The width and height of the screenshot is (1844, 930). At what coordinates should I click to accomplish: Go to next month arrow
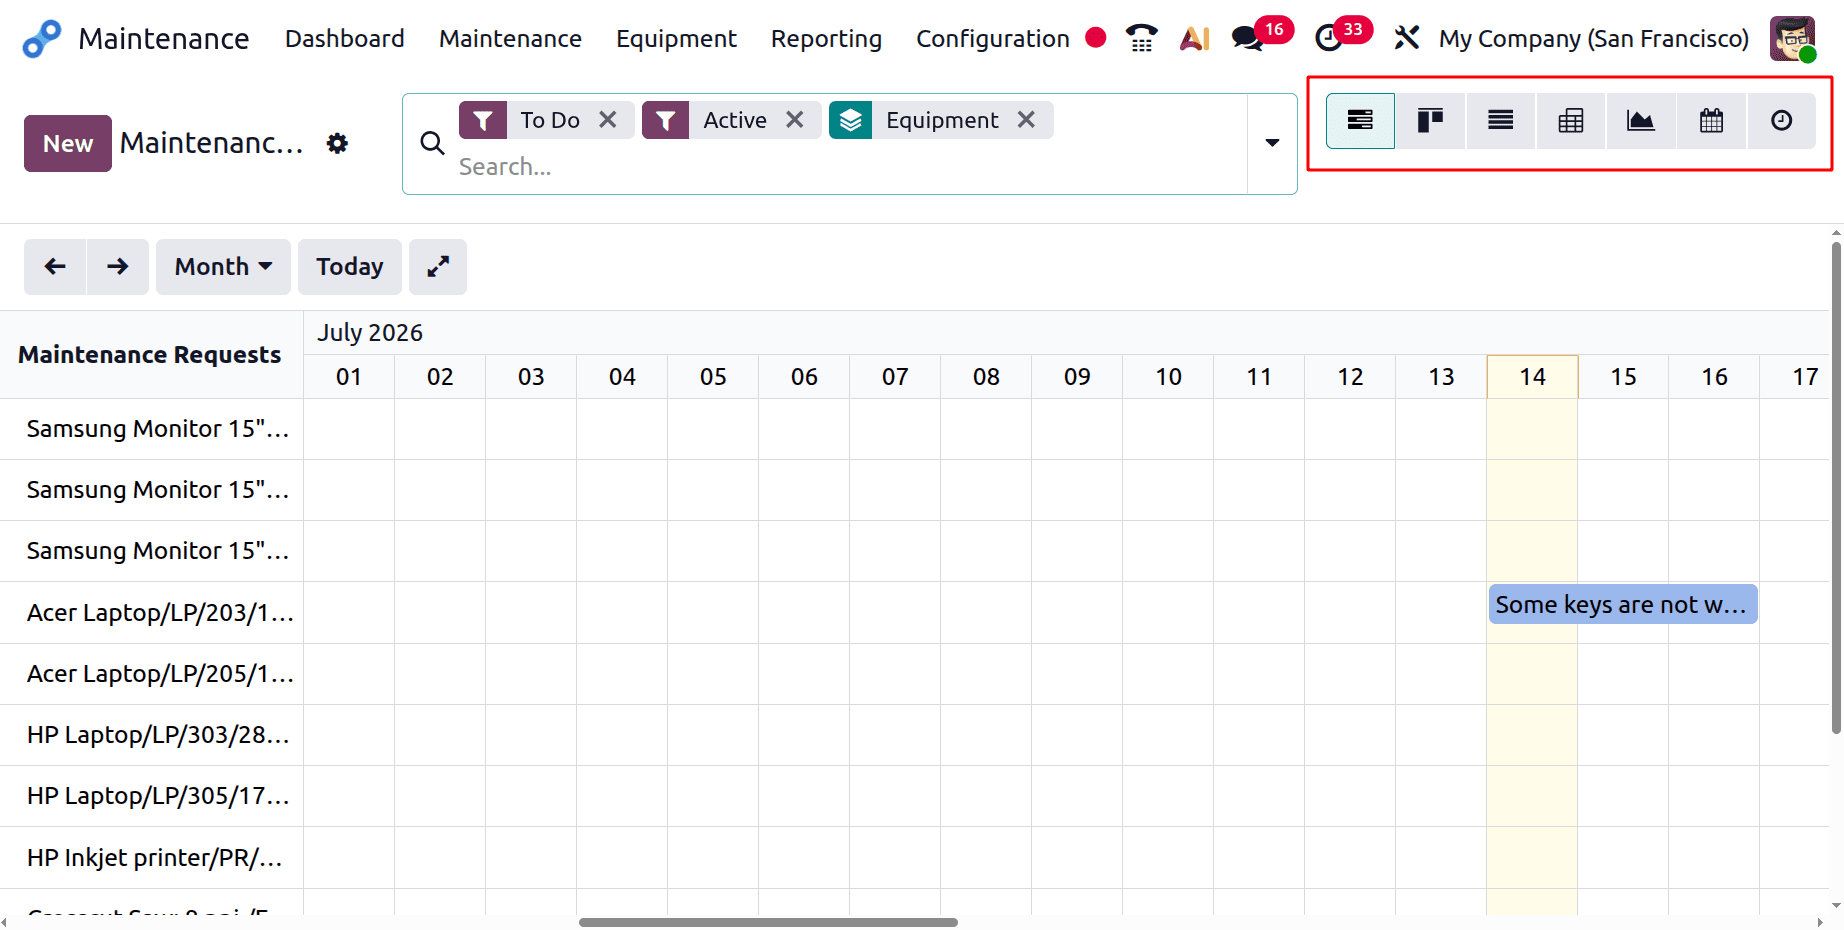(118, 267)
